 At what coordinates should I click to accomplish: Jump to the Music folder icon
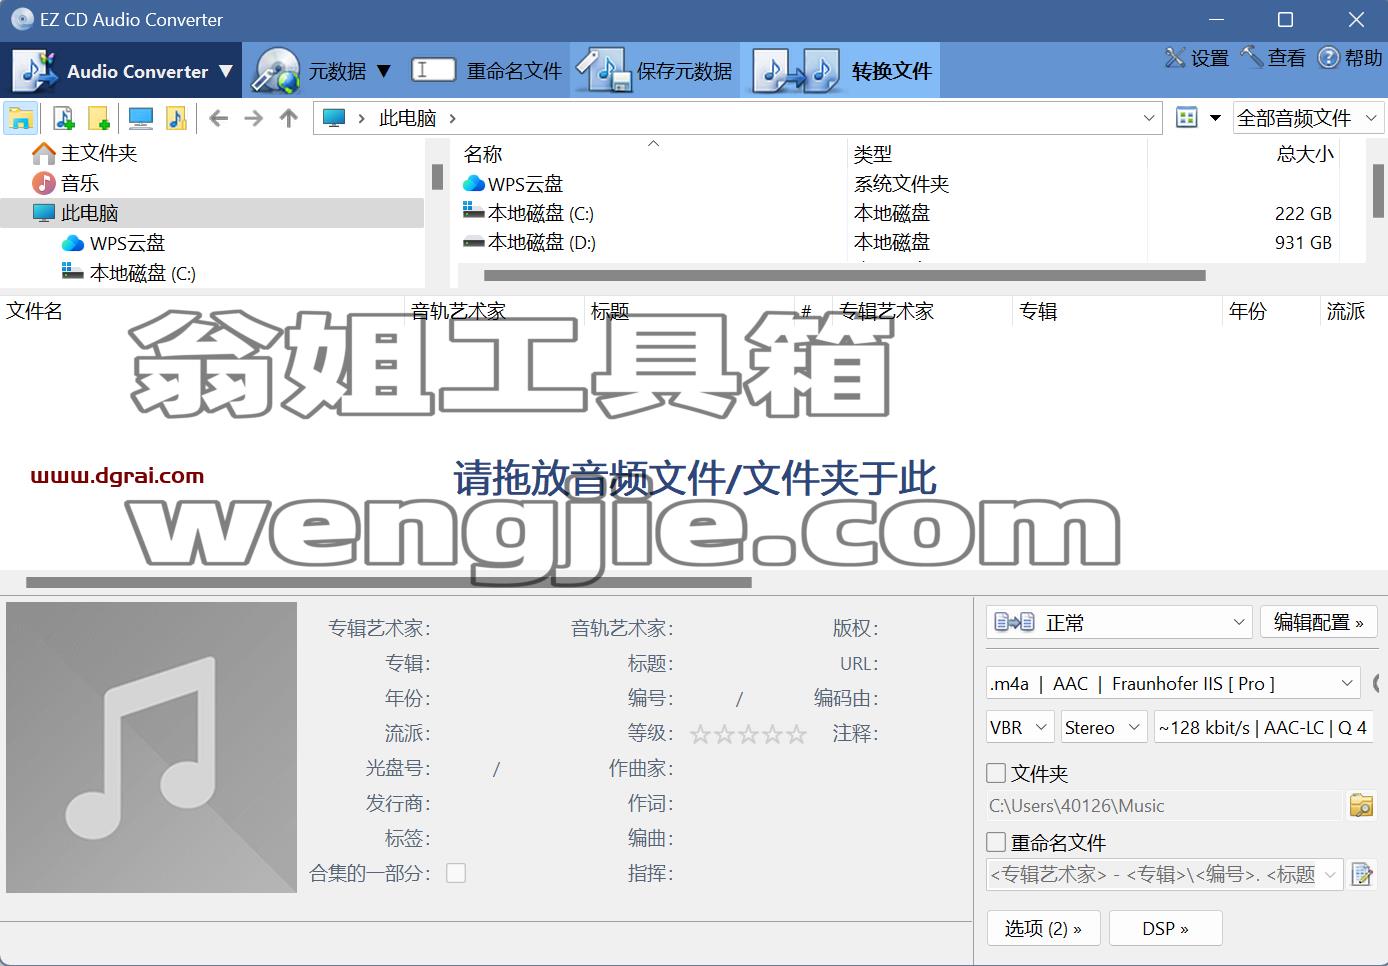coord(176,118)
